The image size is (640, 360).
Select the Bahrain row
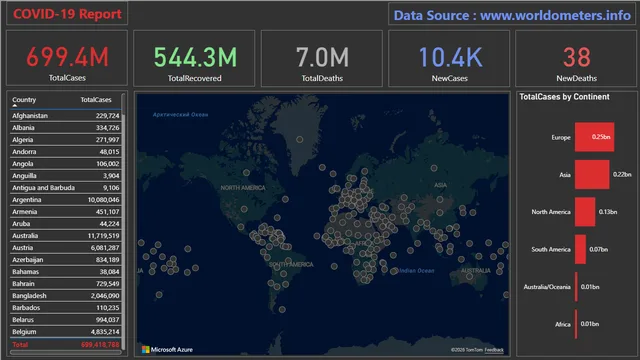(x=66, y=284)
